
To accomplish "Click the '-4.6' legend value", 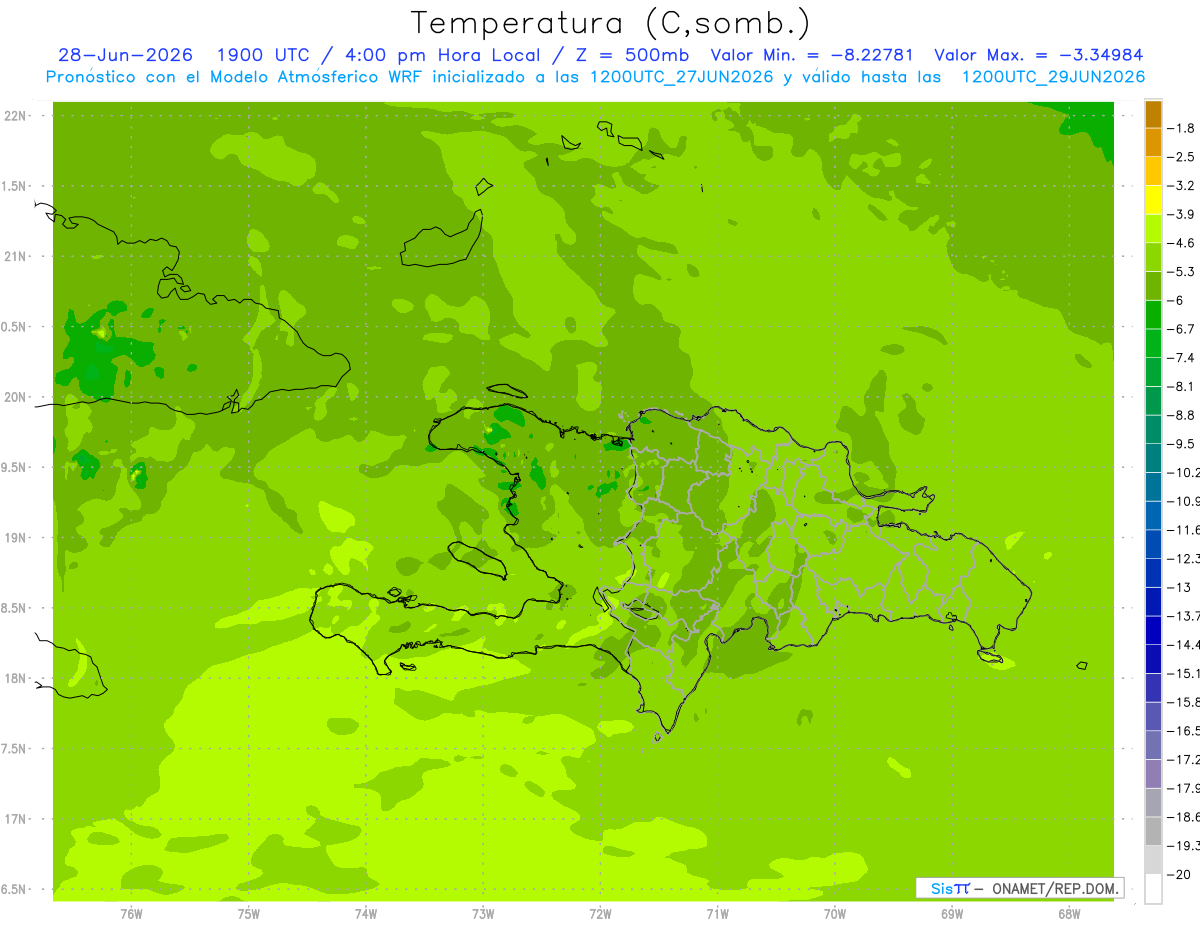I will (x=1180, y=243).
